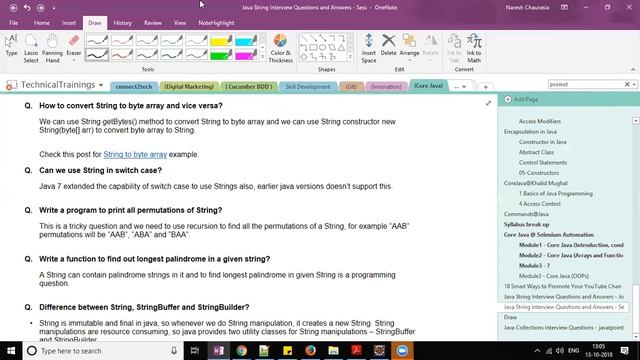Clear the search box text
Viewport: 640px width, 360px height.
click(627, 84)
